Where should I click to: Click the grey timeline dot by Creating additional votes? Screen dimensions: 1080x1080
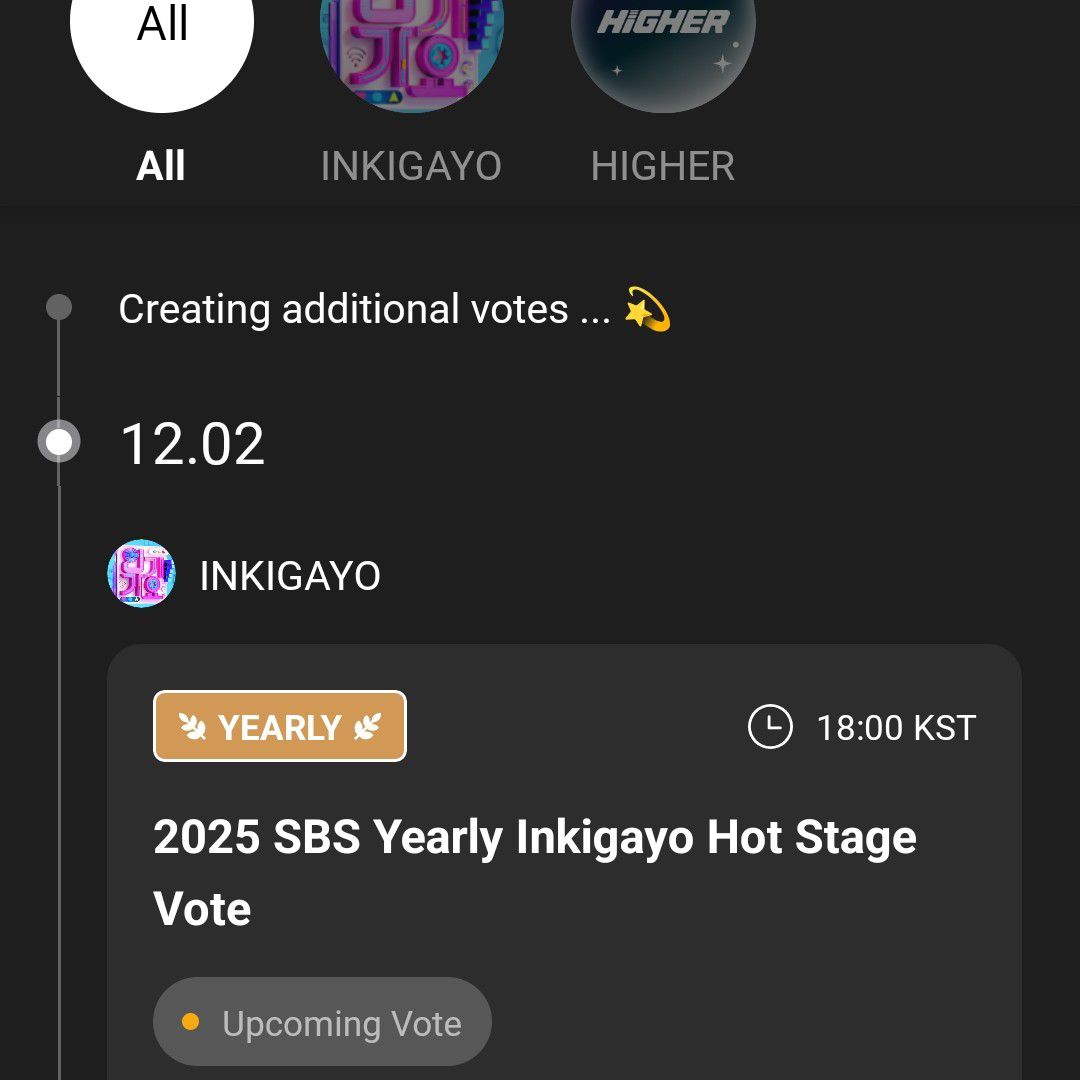pyautogui.click(x=59, y=307)
